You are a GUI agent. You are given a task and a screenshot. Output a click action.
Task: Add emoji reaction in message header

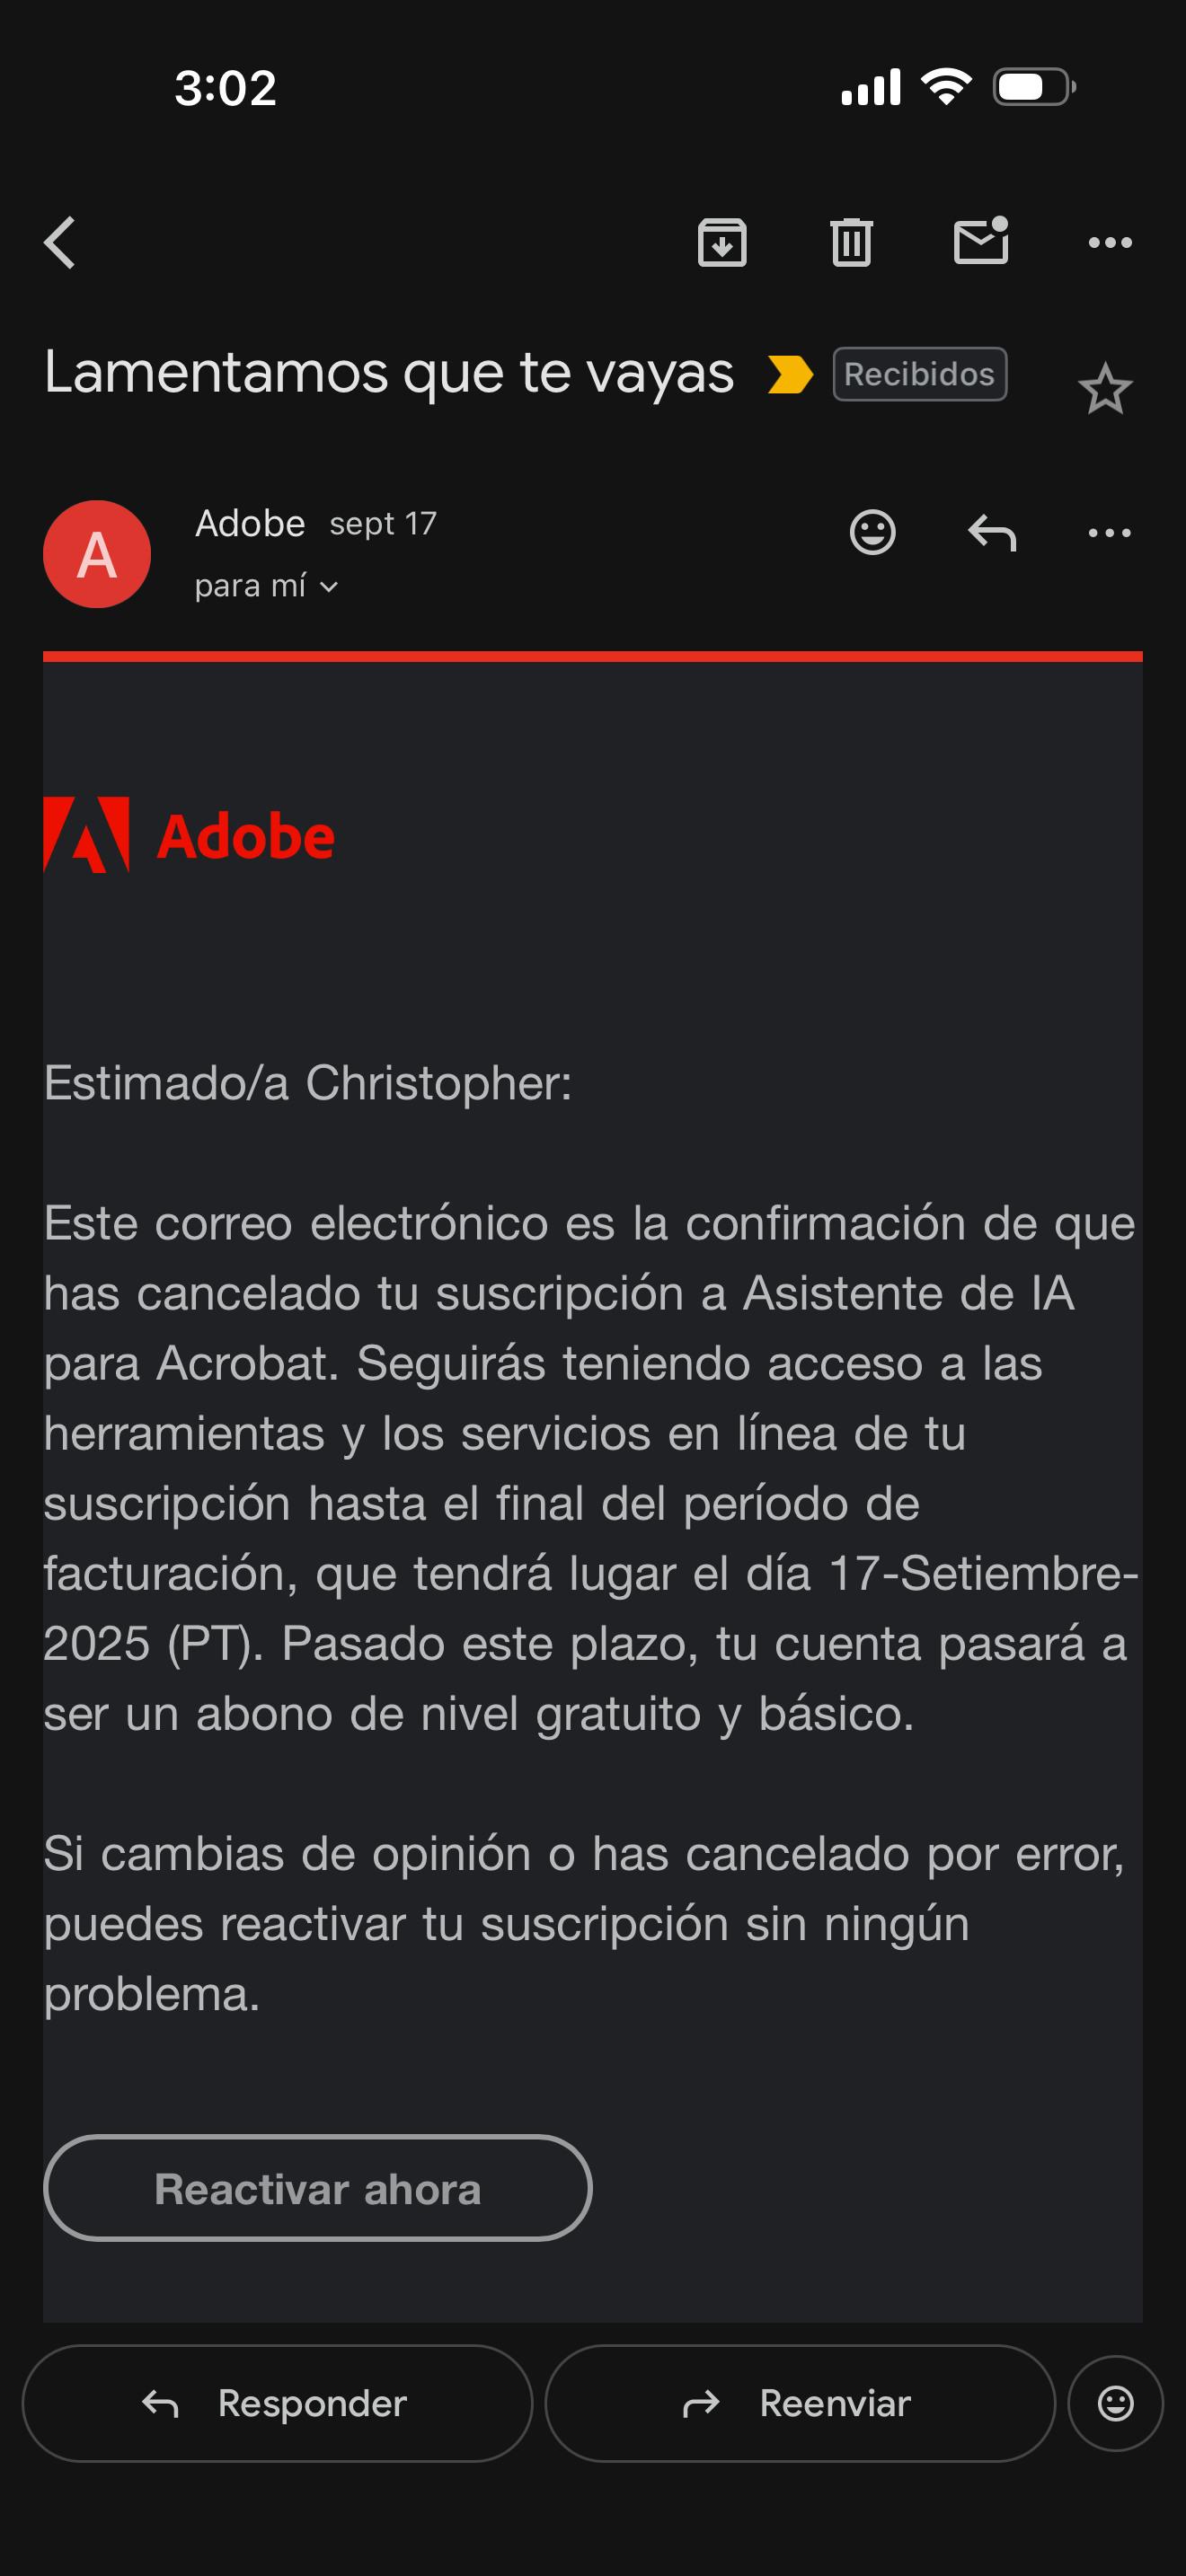(872, 532)
